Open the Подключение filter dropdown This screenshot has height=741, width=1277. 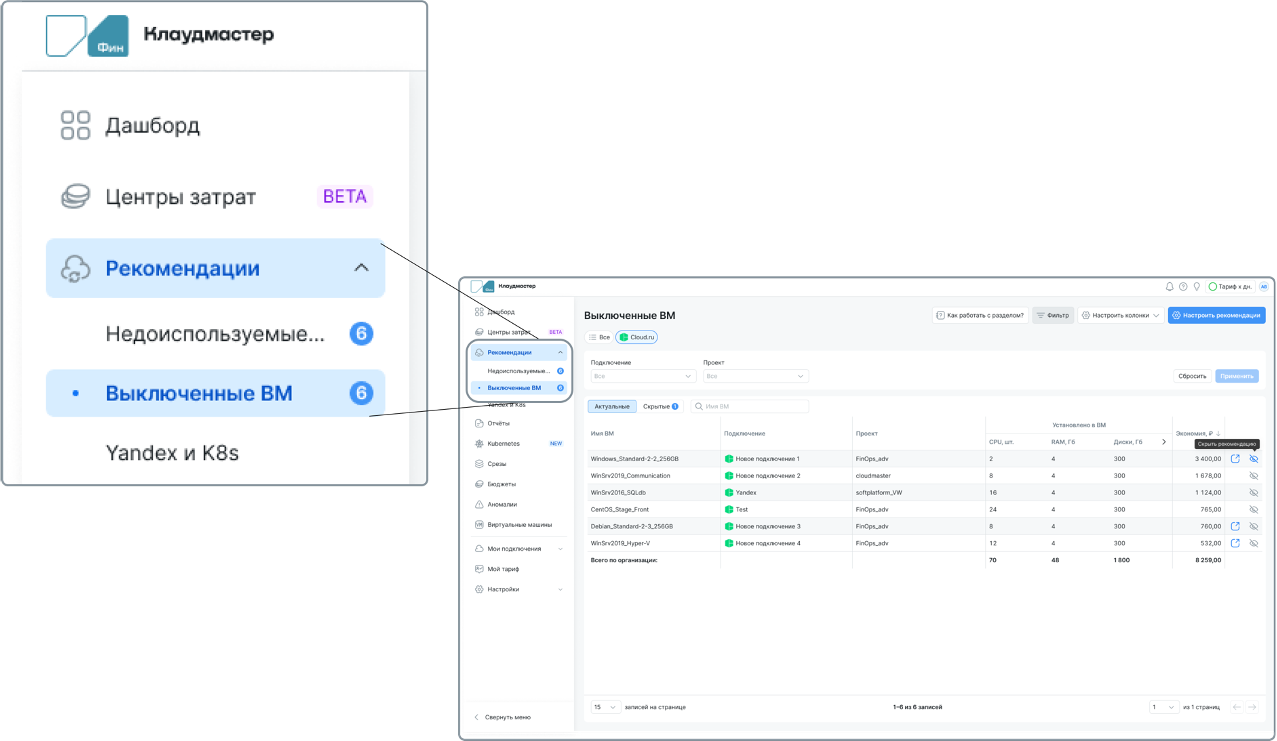(x=643, y=376)
